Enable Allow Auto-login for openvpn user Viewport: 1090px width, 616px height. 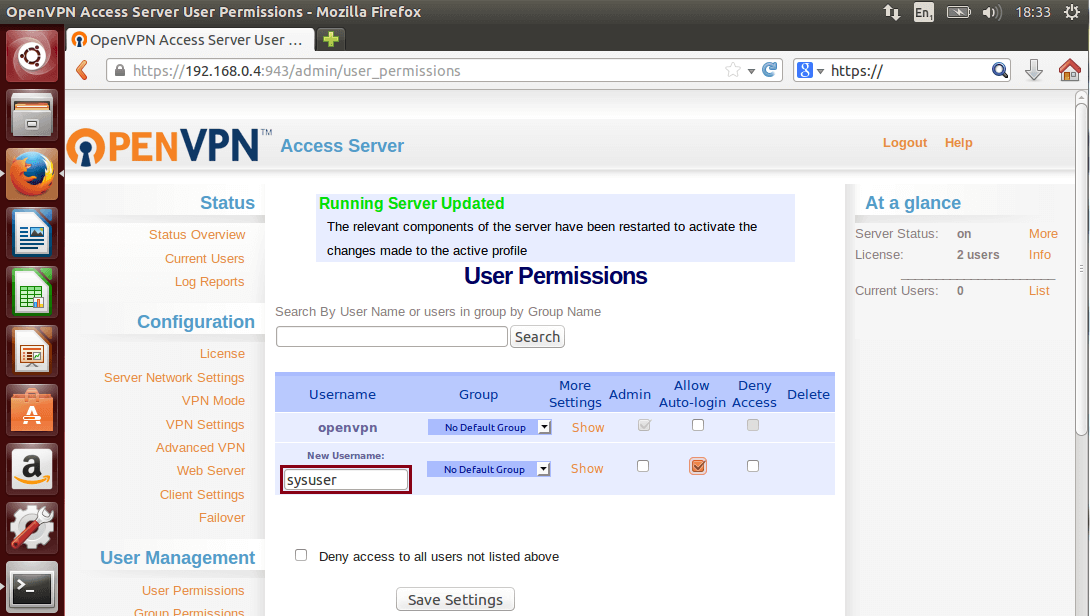tap(698, 425)
